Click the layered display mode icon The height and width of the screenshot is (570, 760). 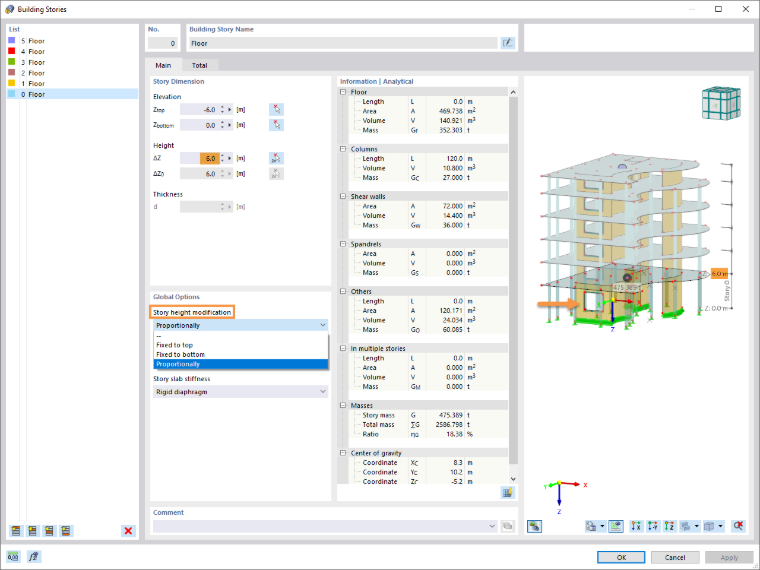pyautogui.click(x=686, y=526)
